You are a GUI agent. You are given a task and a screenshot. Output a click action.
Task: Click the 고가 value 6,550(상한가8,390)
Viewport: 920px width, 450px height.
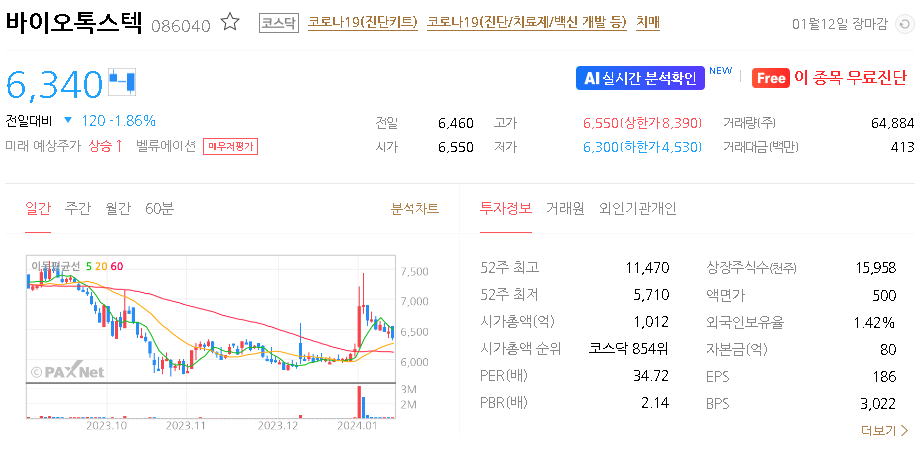pyautogui.click(x=642, y=123)
